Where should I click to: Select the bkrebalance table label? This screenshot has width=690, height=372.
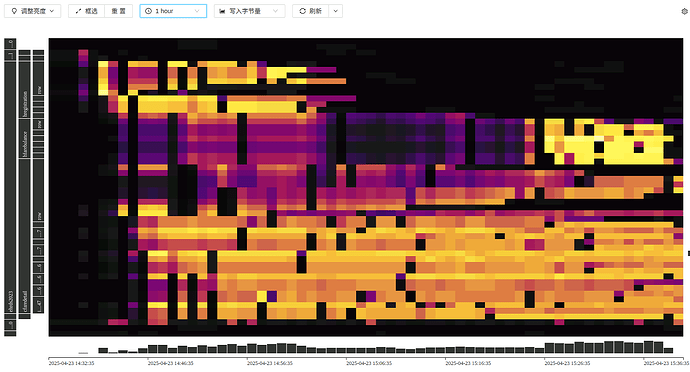coord(25,144)
